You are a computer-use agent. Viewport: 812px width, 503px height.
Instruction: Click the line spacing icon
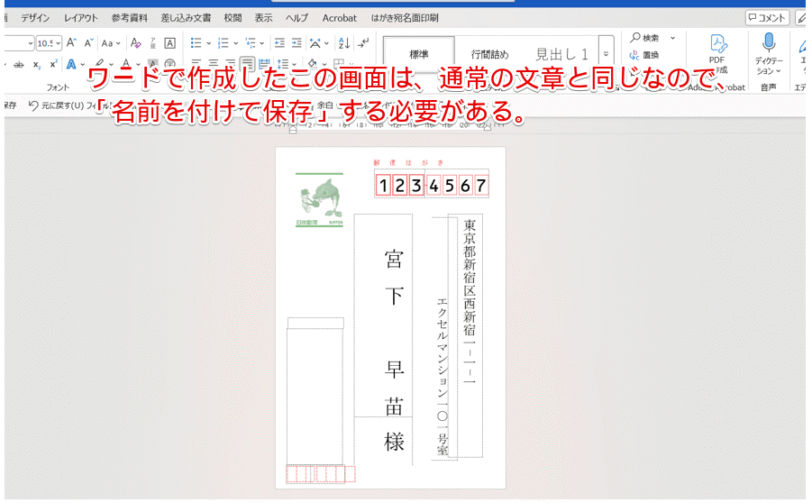[283, 64]
